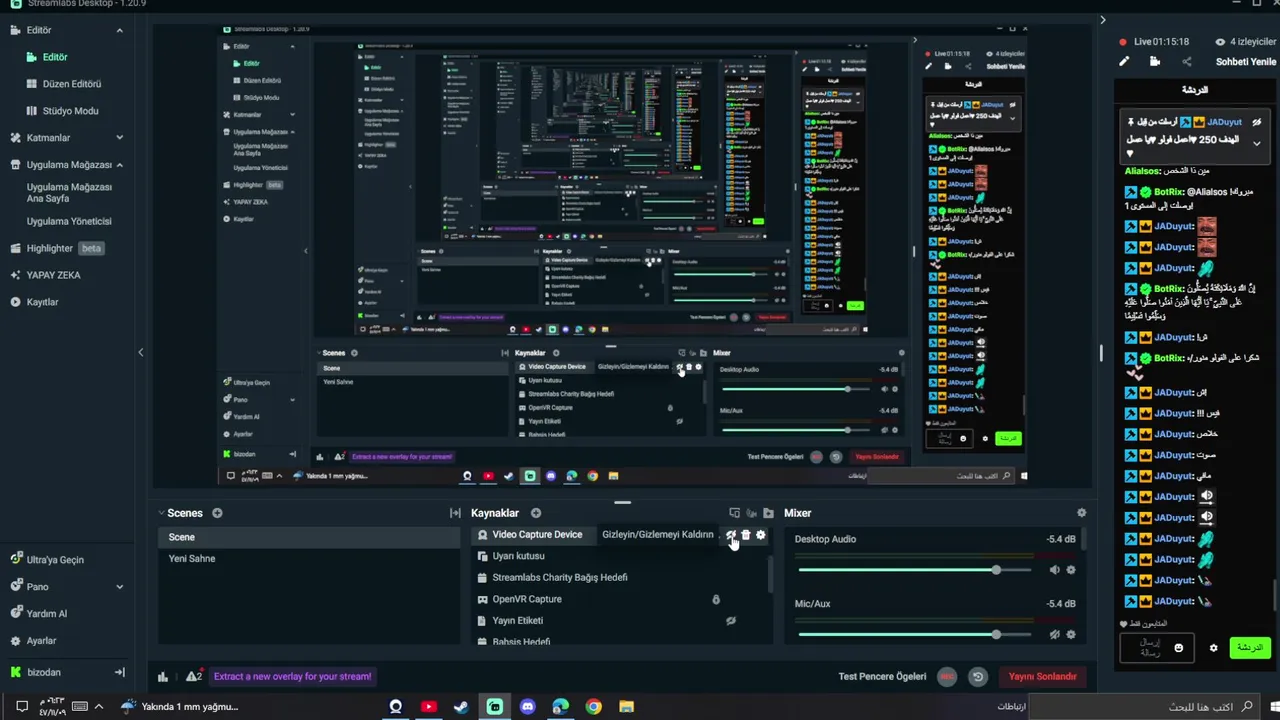Open performance stats bar chart icon

click(x=163, y=677)
